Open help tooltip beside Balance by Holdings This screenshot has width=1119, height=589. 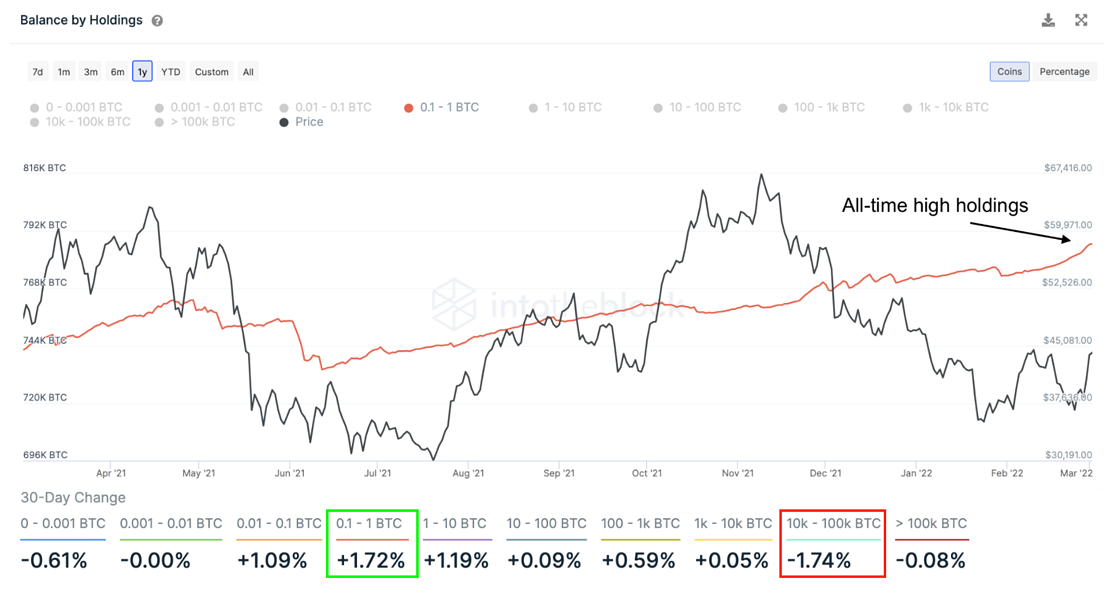pos(157,21)
